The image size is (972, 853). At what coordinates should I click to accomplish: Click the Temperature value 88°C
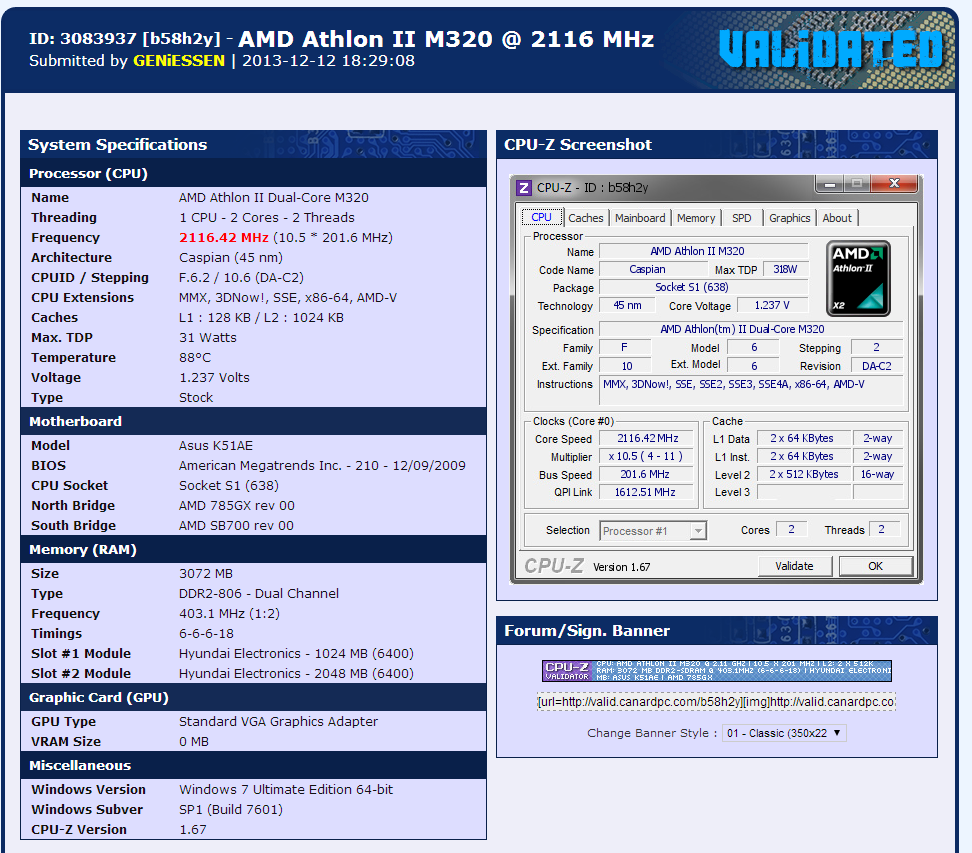pyautogui.click(x=195, y=358)
